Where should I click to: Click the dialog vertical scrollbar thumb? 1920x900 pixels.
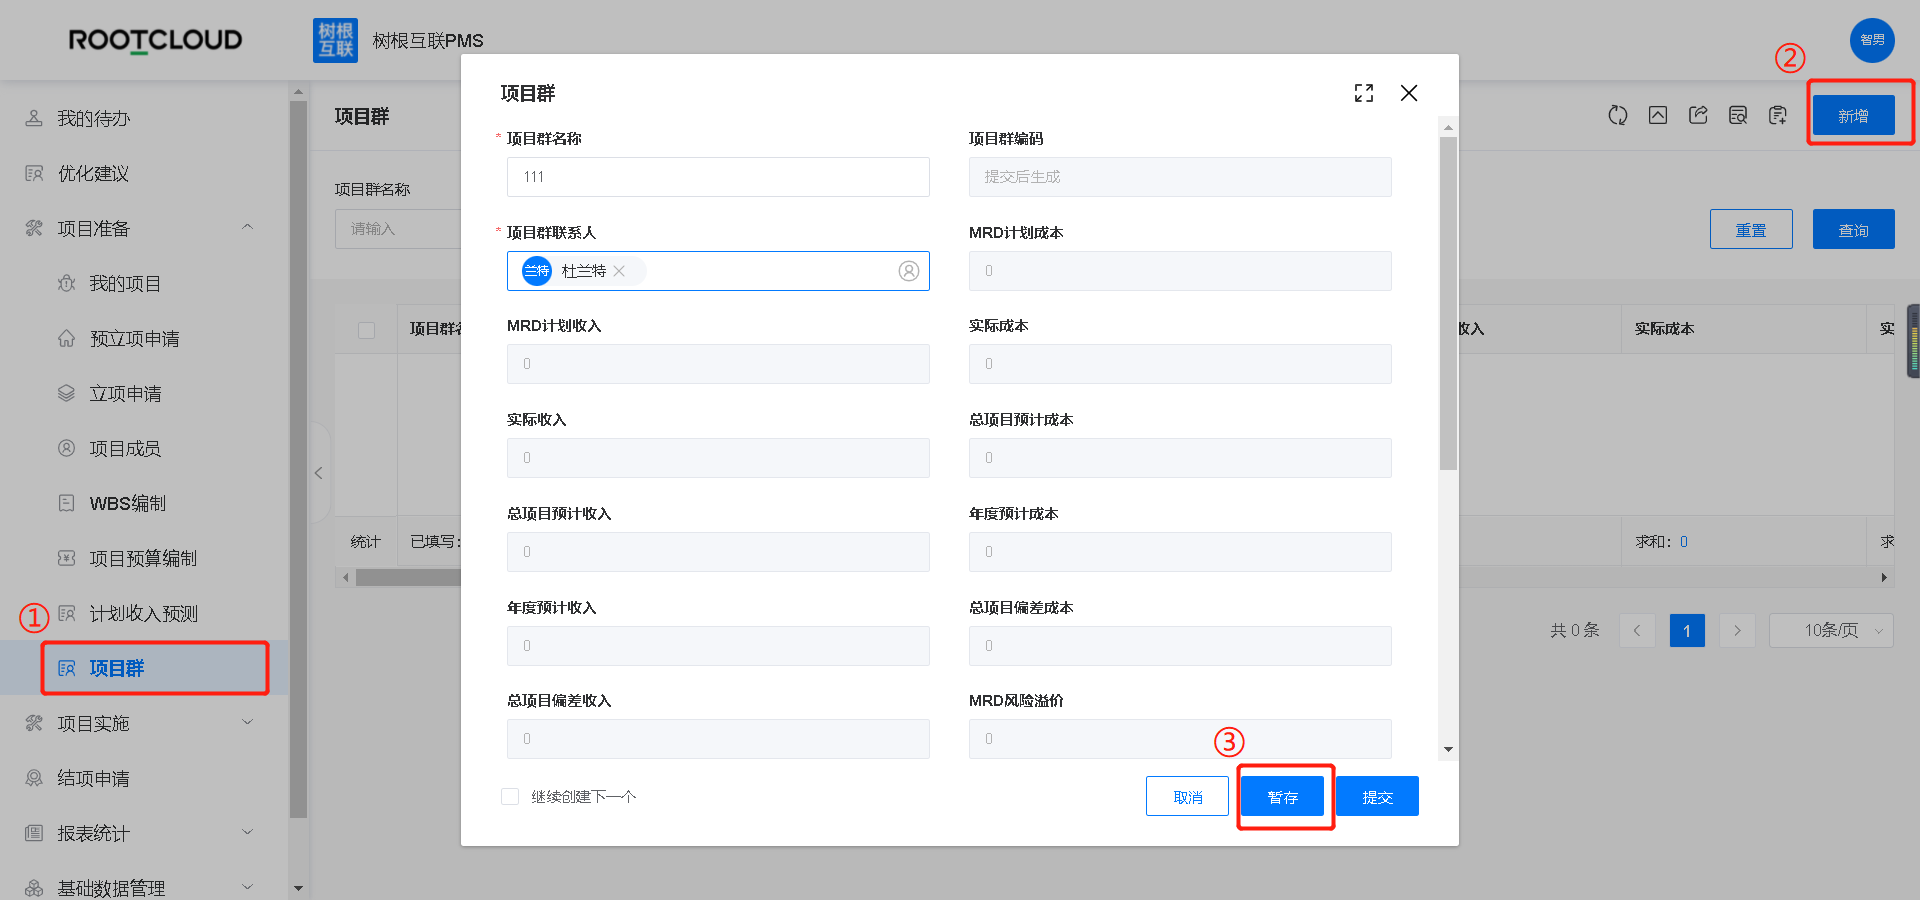1448,303
